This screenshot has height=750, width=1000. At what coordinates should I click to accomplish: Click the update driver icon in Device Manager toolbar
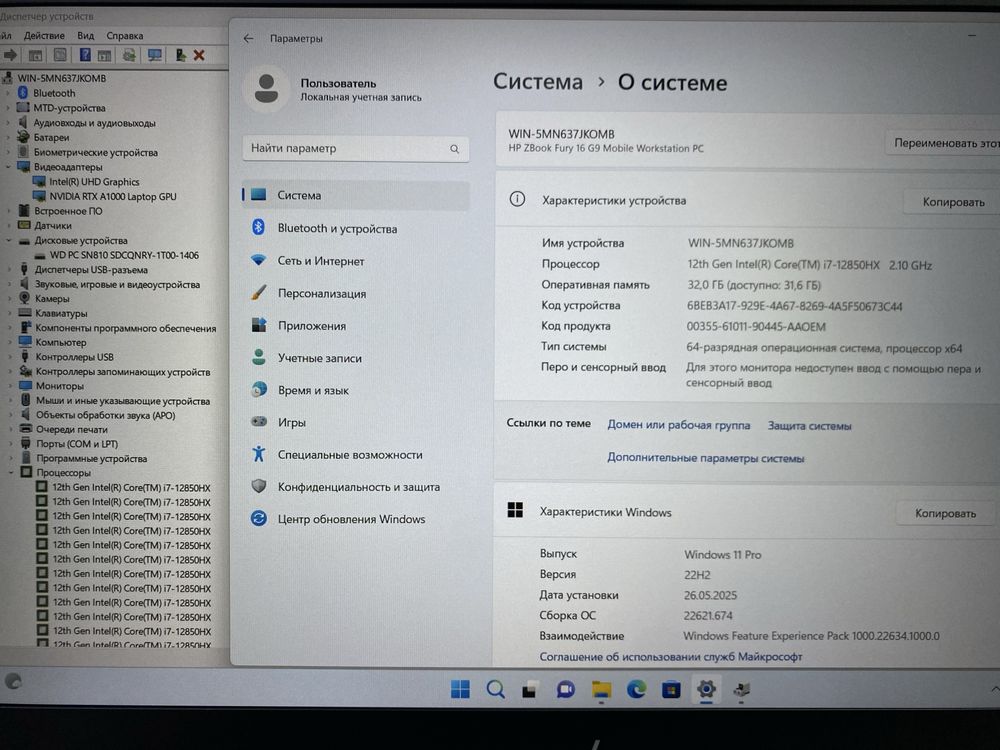click(180, 55)
